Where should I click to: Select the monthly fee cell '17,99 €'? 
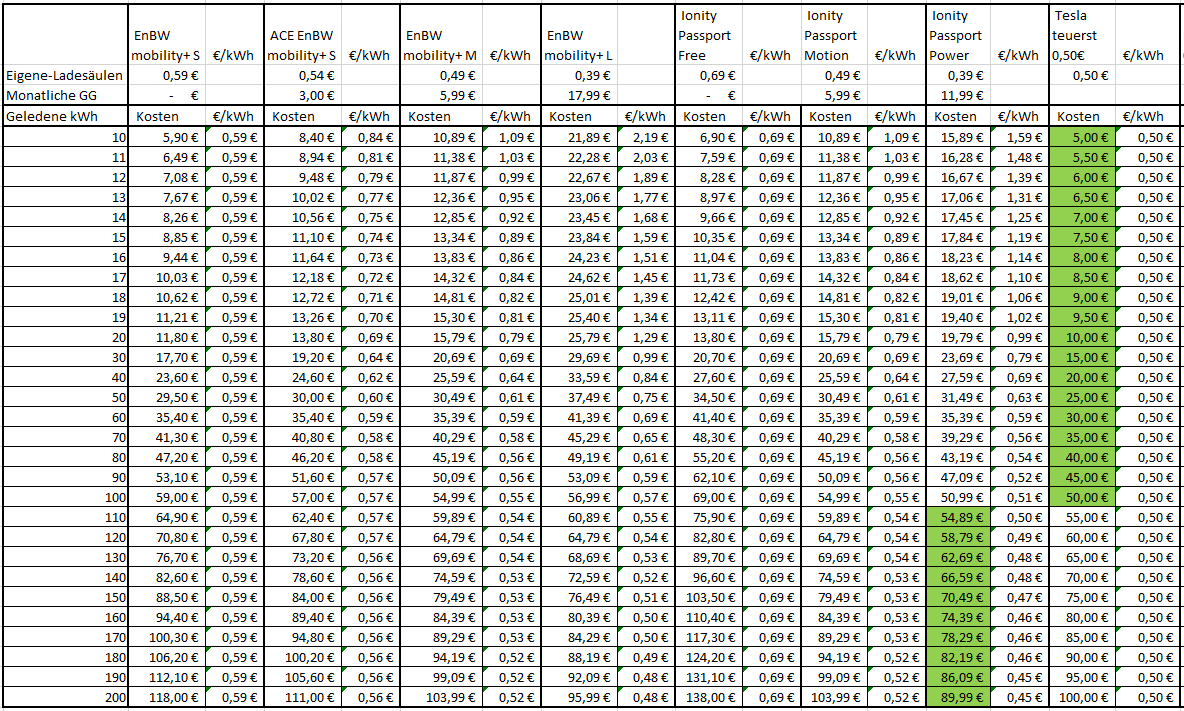(579, 95)
